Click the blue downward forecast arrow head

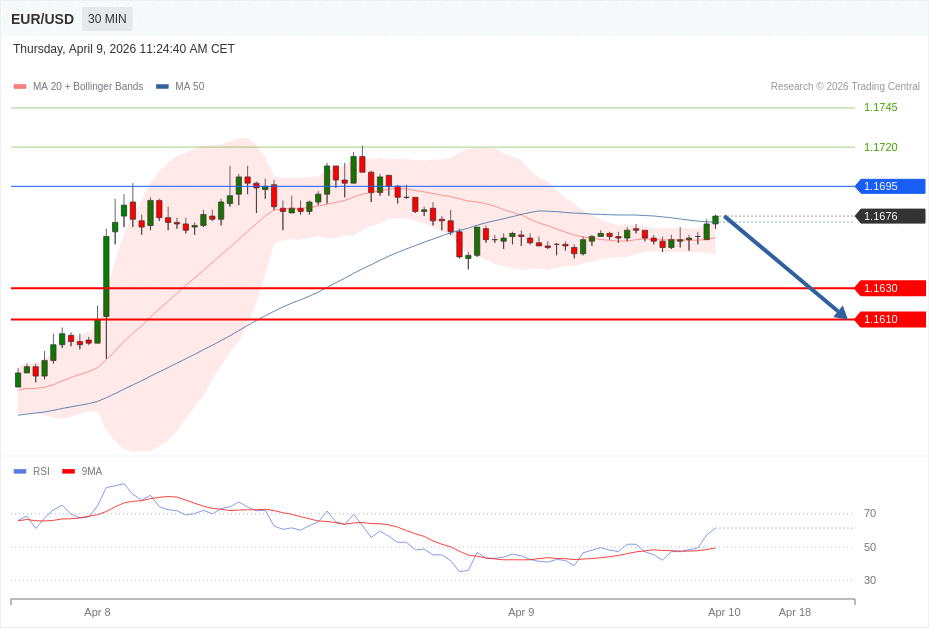841,314
